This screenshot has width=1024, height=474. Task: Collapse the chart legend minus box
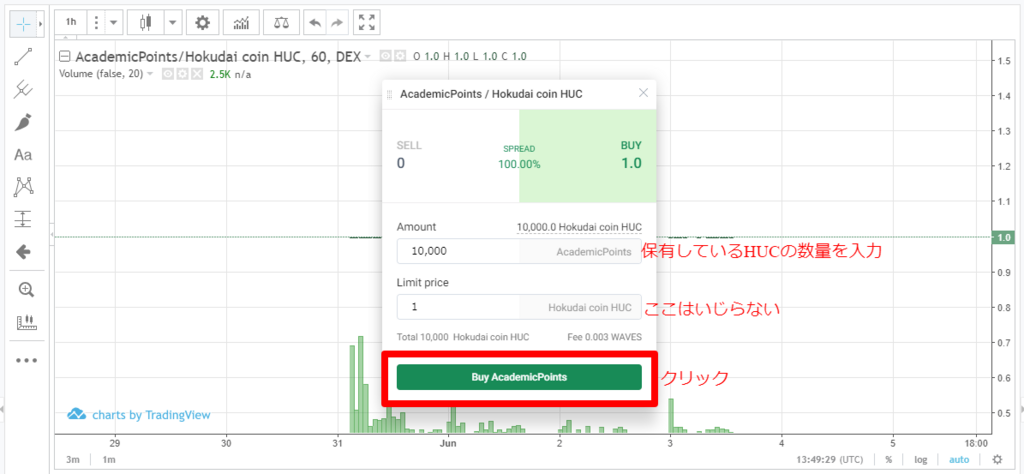pyautogui.click(x=65, y=56)
